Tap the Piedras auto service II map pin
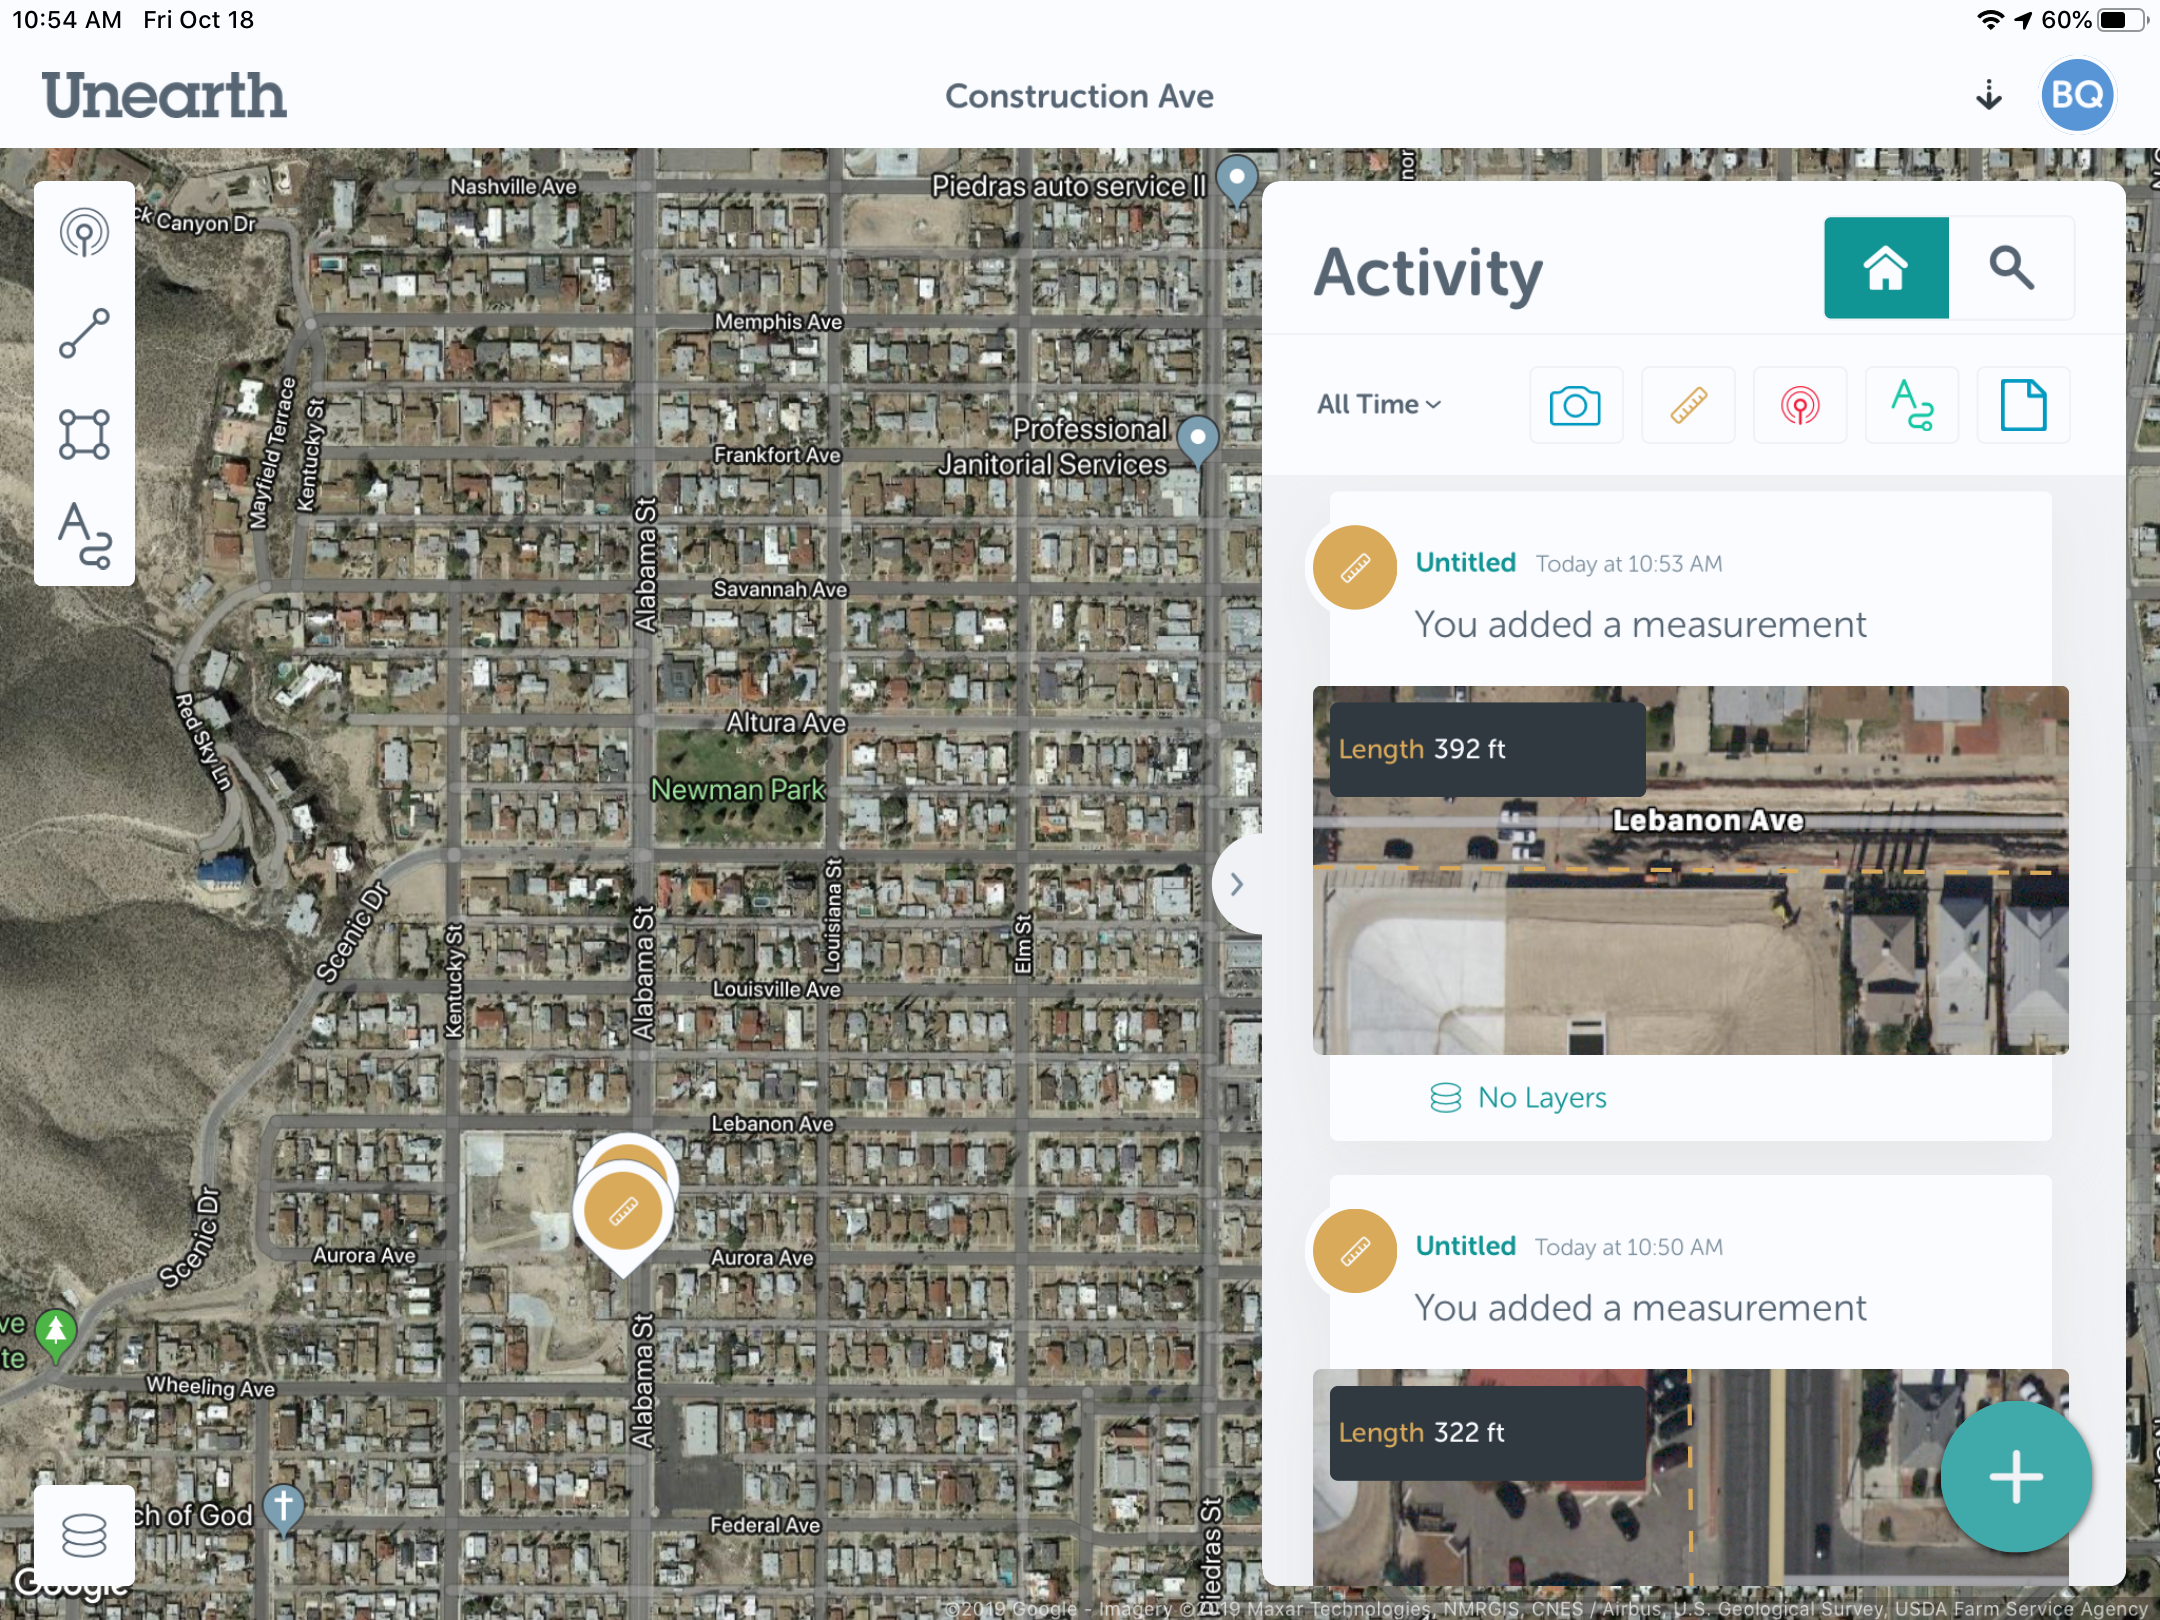This screenshot has width=2160, height=1620. pyautogui.click(x=1237, y=181)
